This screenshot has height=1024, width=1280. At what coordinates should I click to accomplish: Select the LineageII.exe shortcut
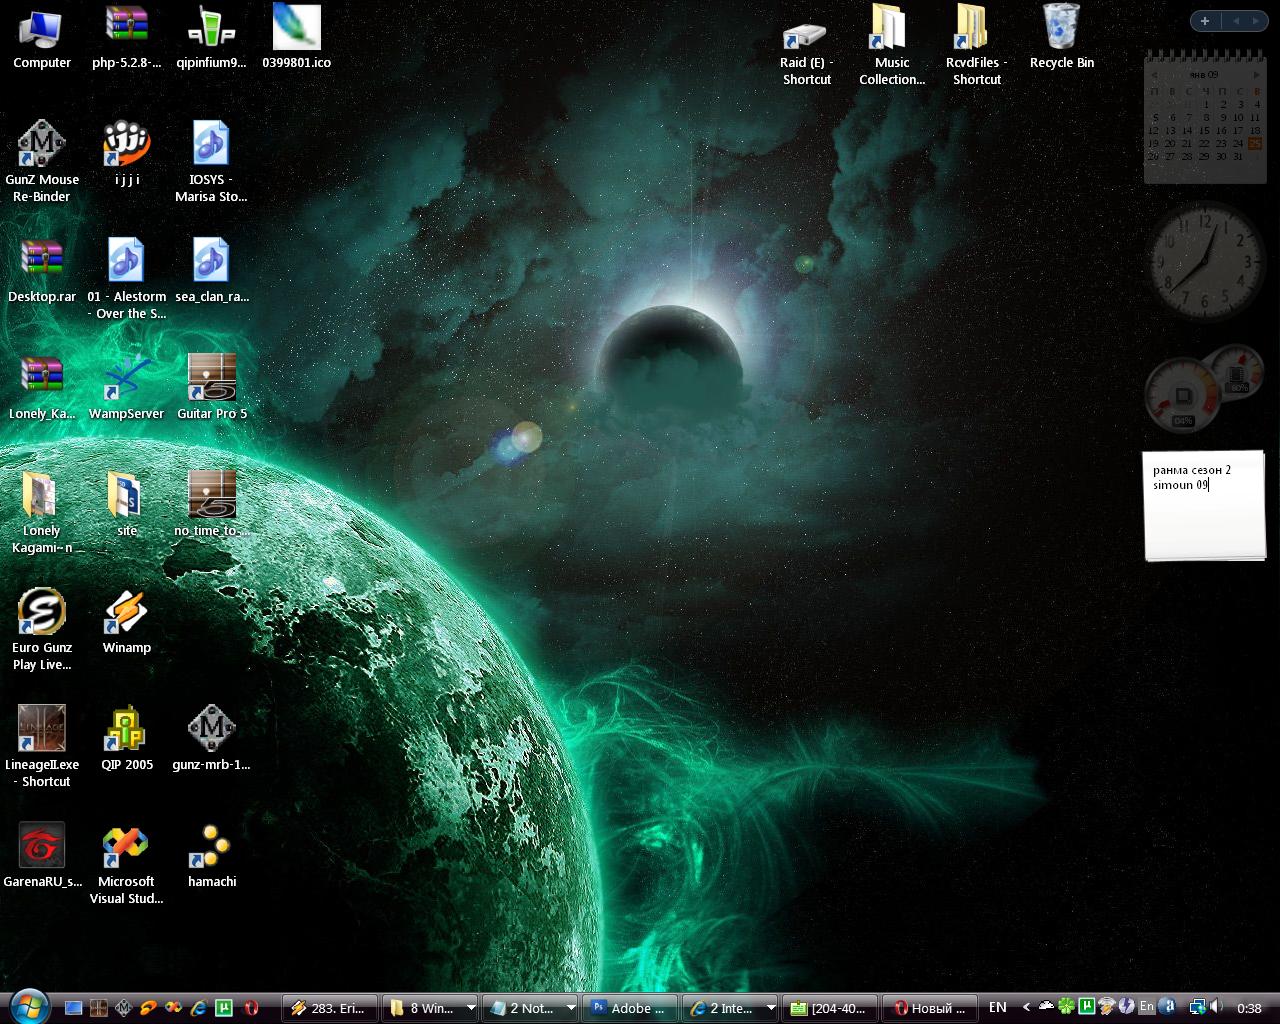[x=42, y=747]
